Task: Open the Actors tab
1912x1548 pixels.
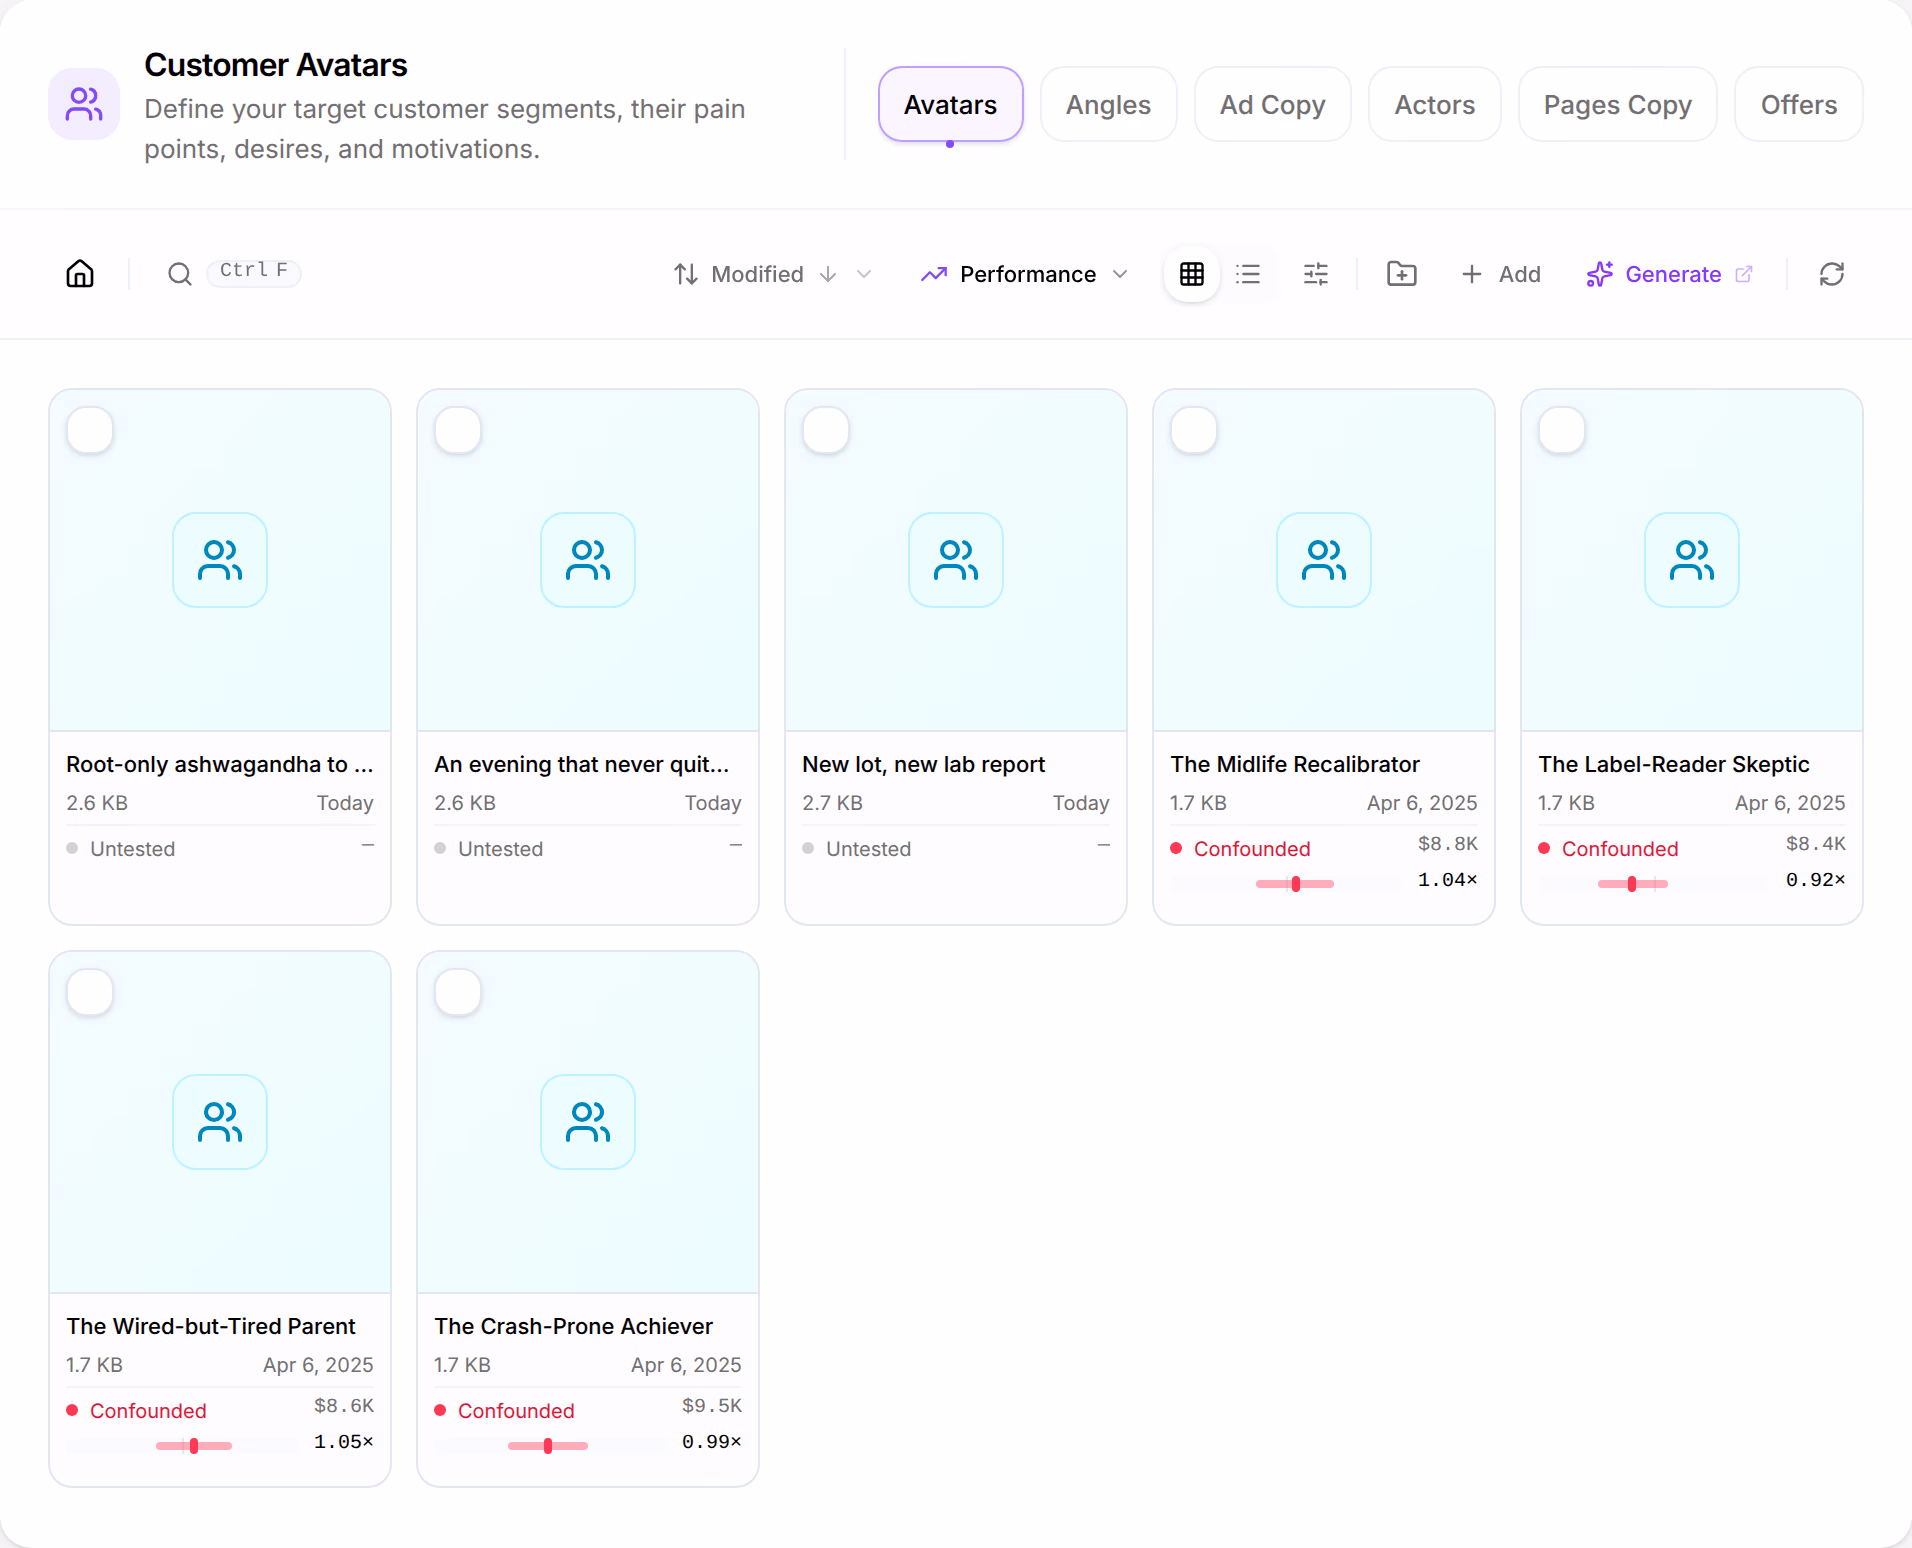Action: pyautogui.click(x=1435, y=104)
